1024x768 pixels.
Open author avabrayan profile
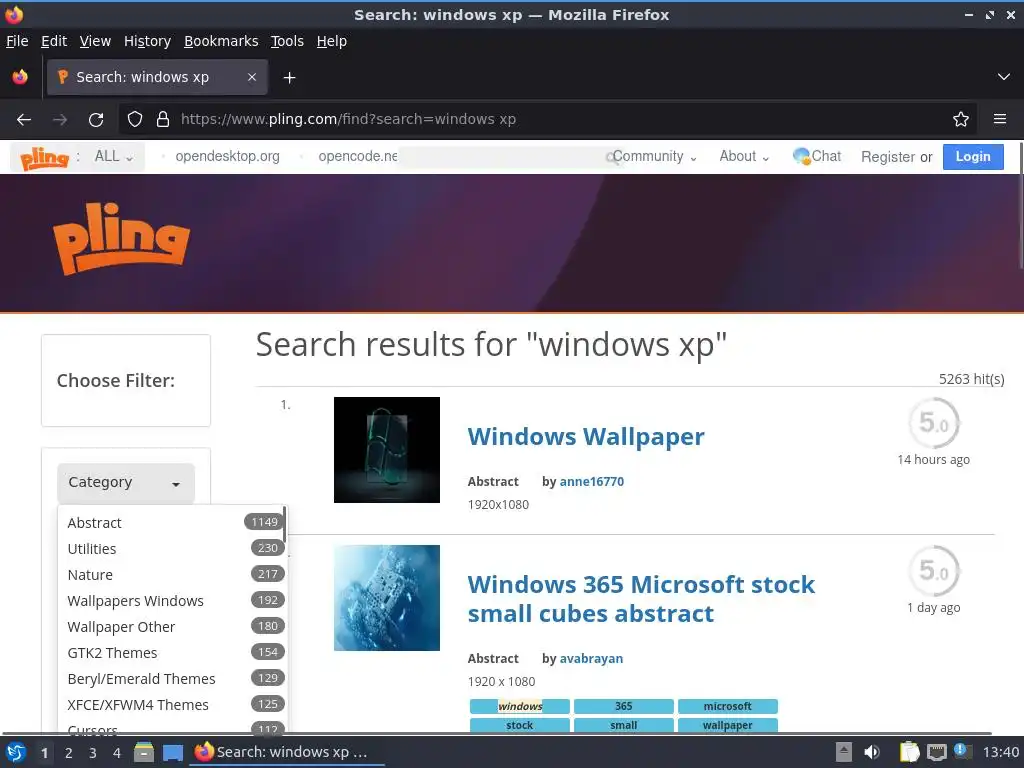pos(592,659)
